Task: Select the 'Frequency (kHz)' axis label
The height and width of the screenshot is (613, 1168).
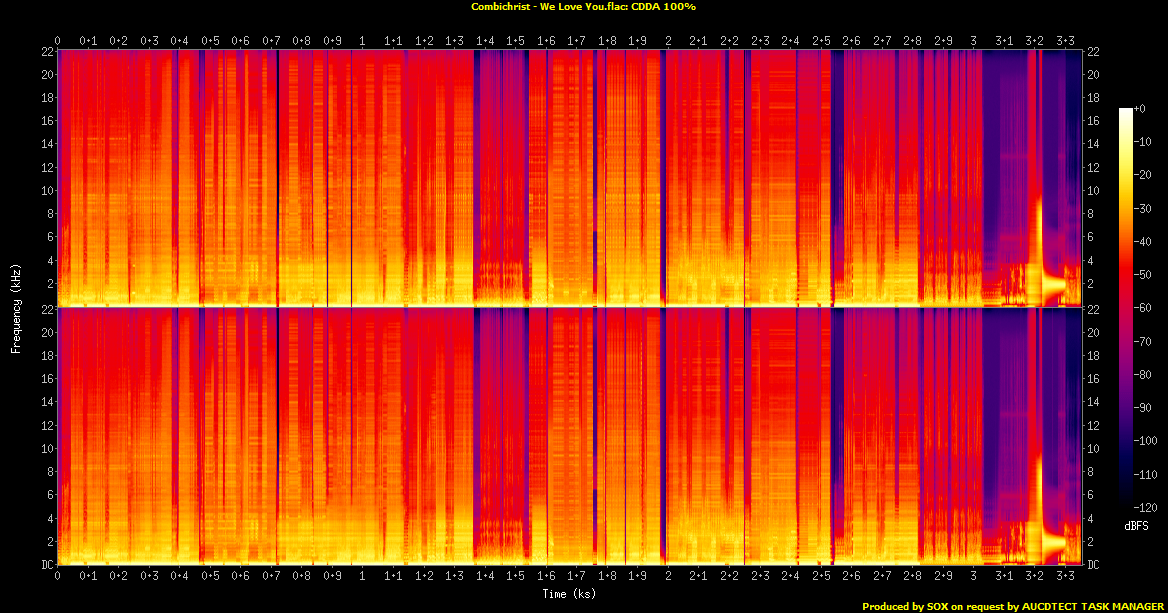Action: (x=16, y=308)
